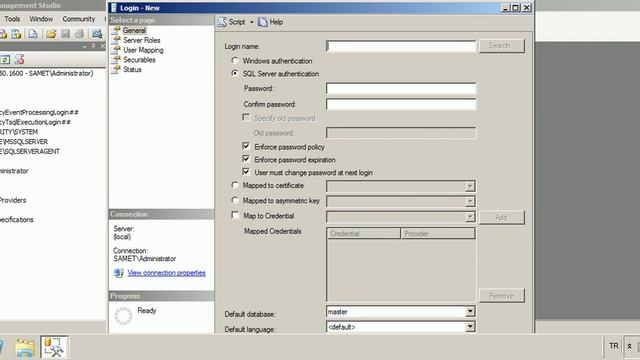Click the User Mapping page icon

[116, 50]
